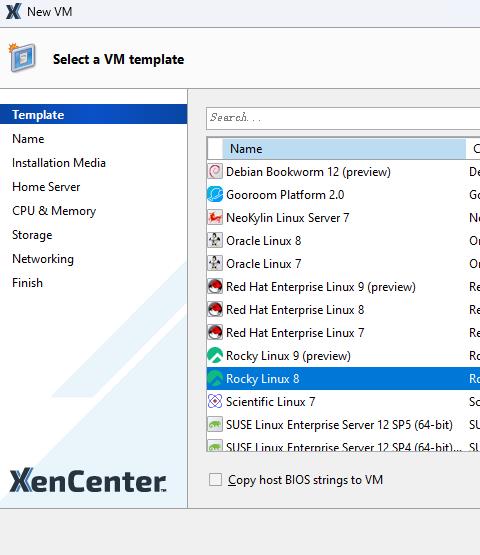This screenshot has width=480, height=555.
Task: Go to the Template wizard step
Action: [x=93, y=114]
